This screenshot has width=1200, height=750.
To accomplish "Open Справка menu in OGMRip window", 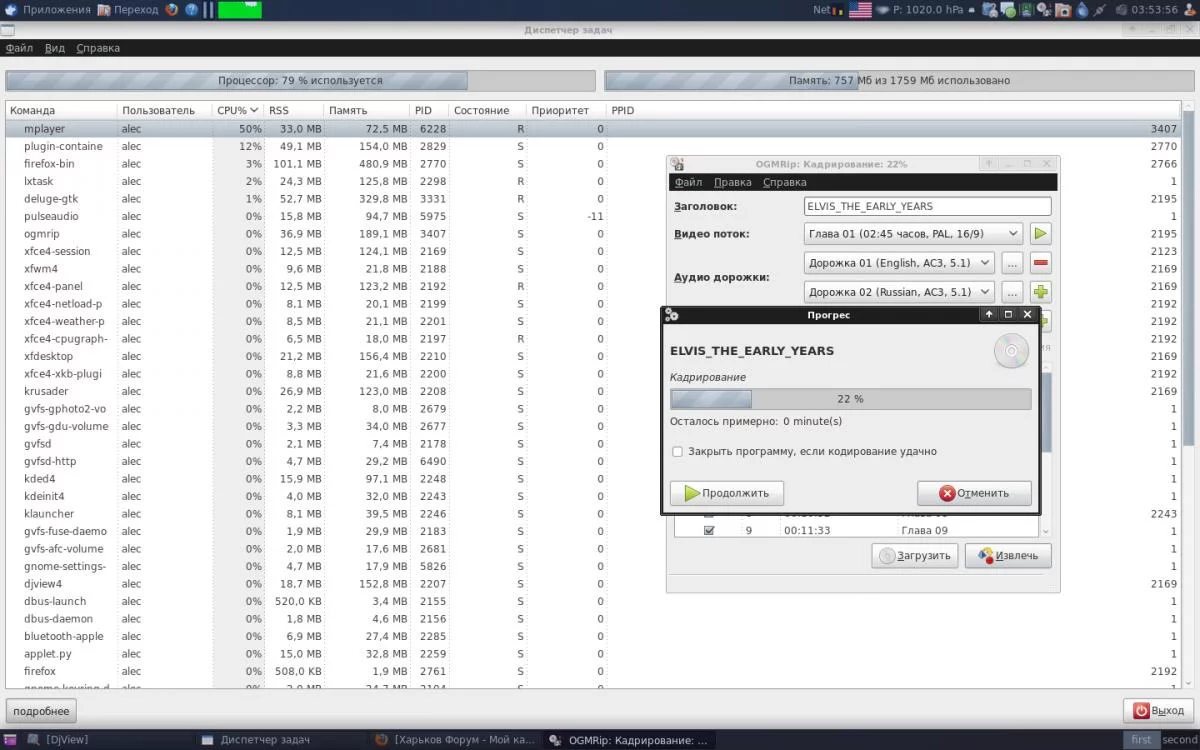I will [784, 182].
